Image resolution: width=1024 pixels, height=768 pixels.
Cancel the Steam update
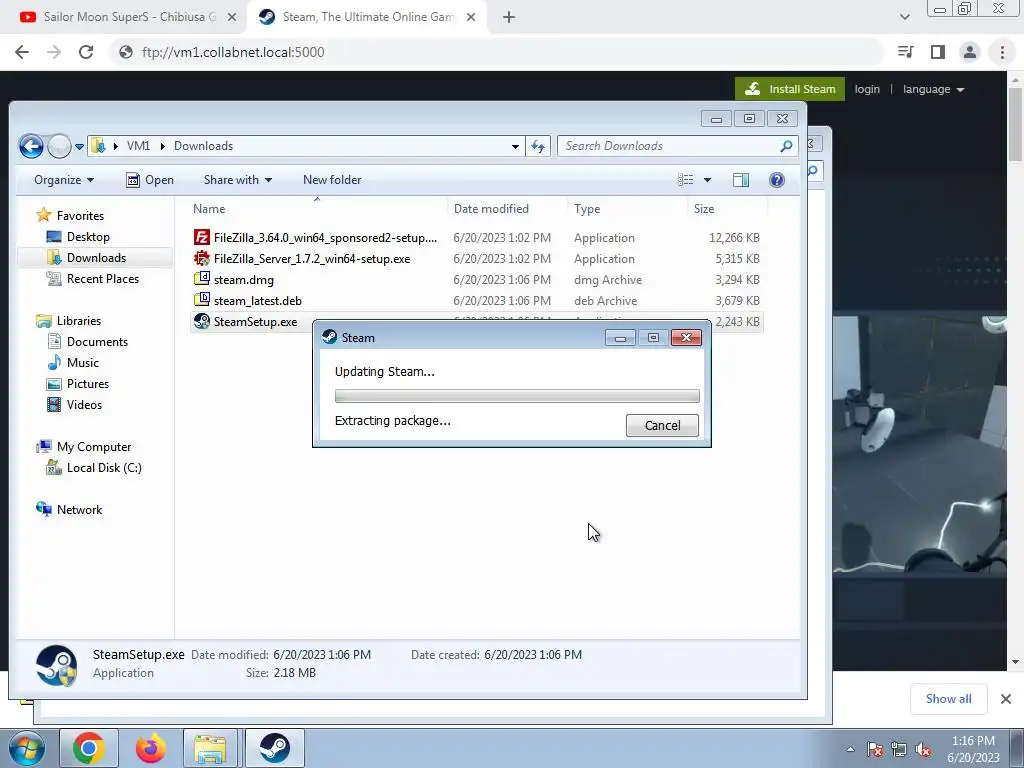[662, 425]
